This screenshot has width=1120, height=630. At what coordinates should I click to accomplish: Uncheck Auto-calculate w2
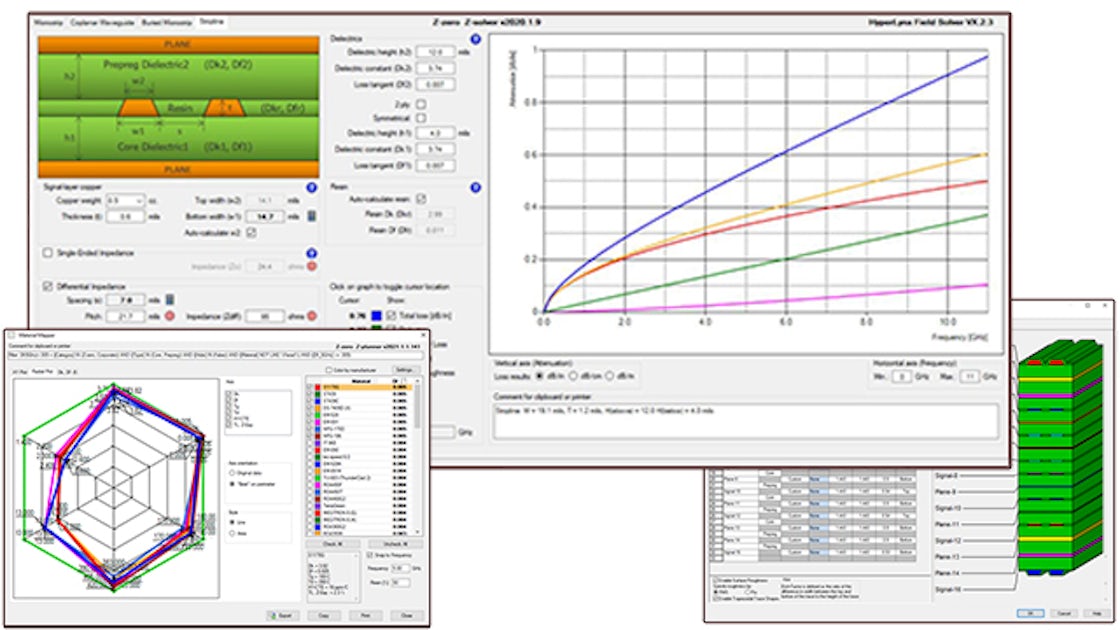click(251, 233)
